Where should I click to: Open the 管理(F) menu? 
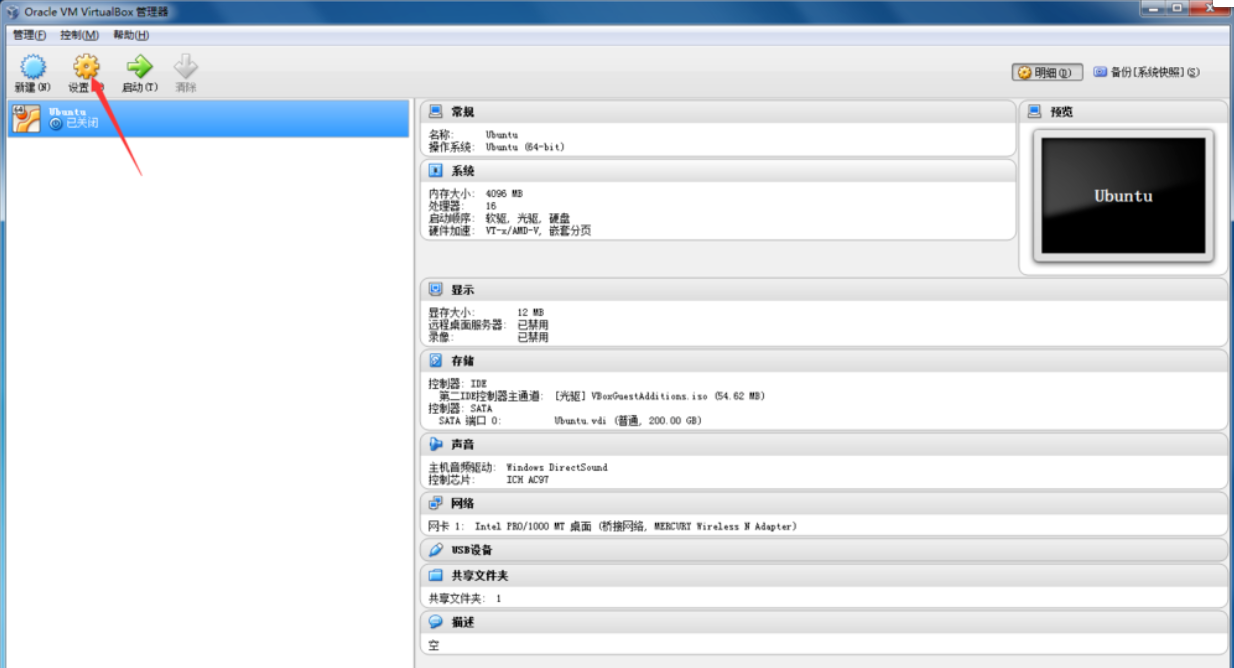coord(30,35)
